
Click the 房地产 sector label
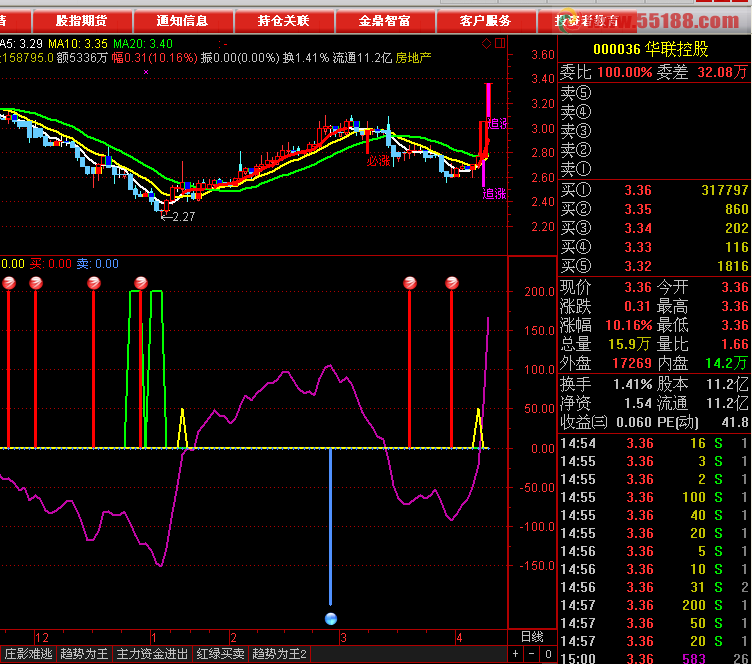(413, 58)
